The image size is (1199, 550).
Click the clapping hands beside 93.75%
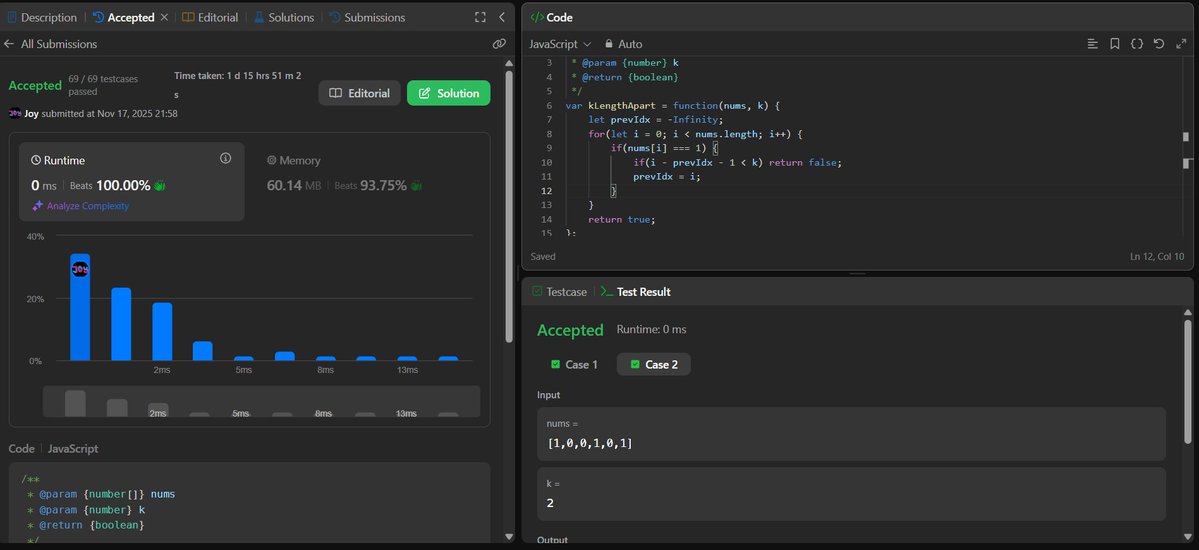[x=416, y=185]
